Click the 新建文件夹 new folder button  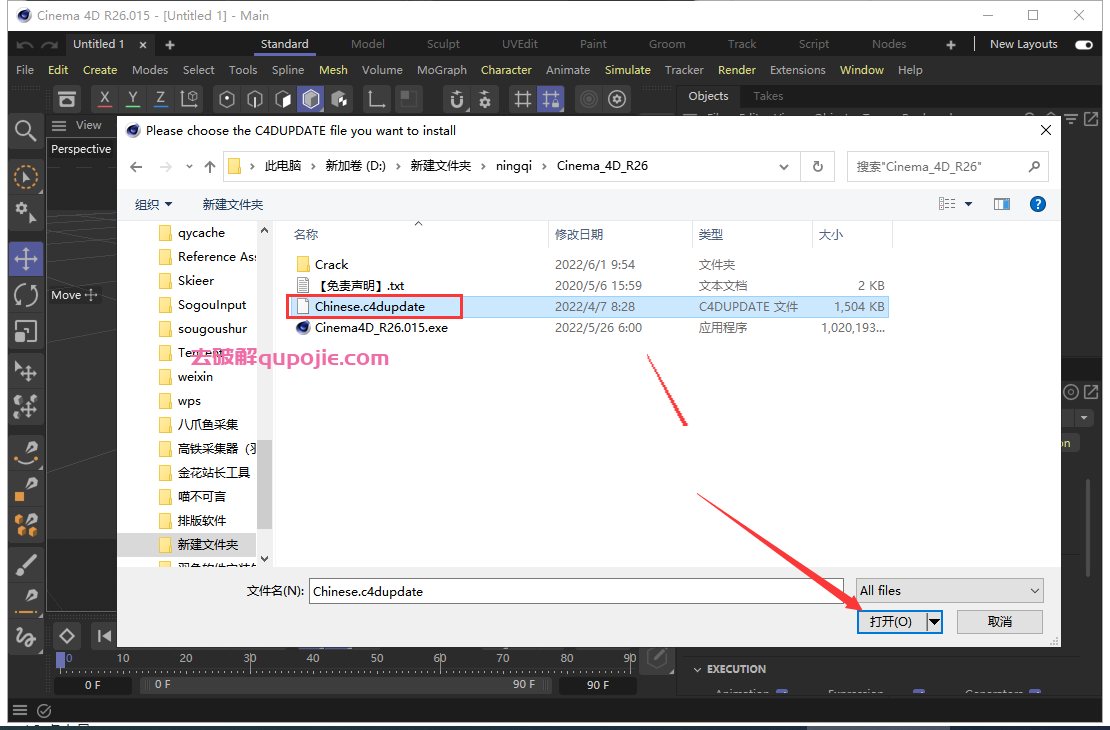(232, 205)
